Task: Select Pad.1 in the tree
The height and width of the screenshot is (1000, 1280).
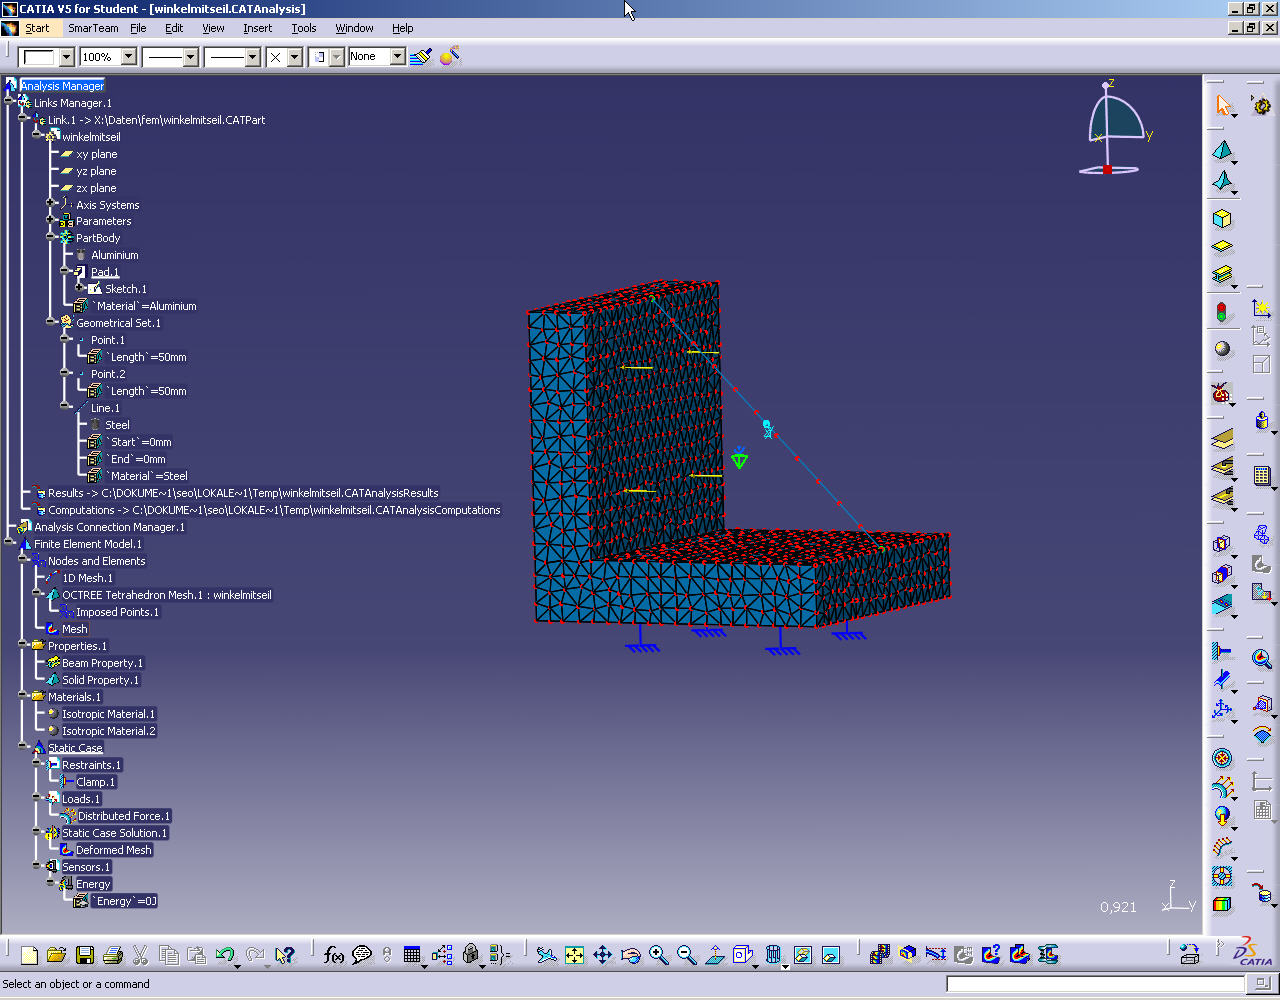Action: pyautogui.click(x=105, y=272)
